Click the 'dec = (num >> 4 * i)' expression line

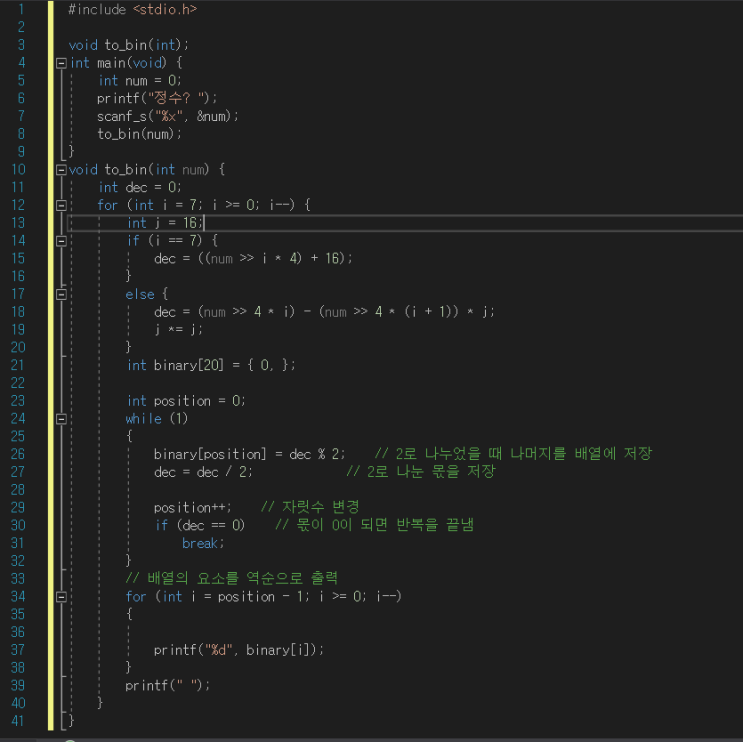(324, 312)
